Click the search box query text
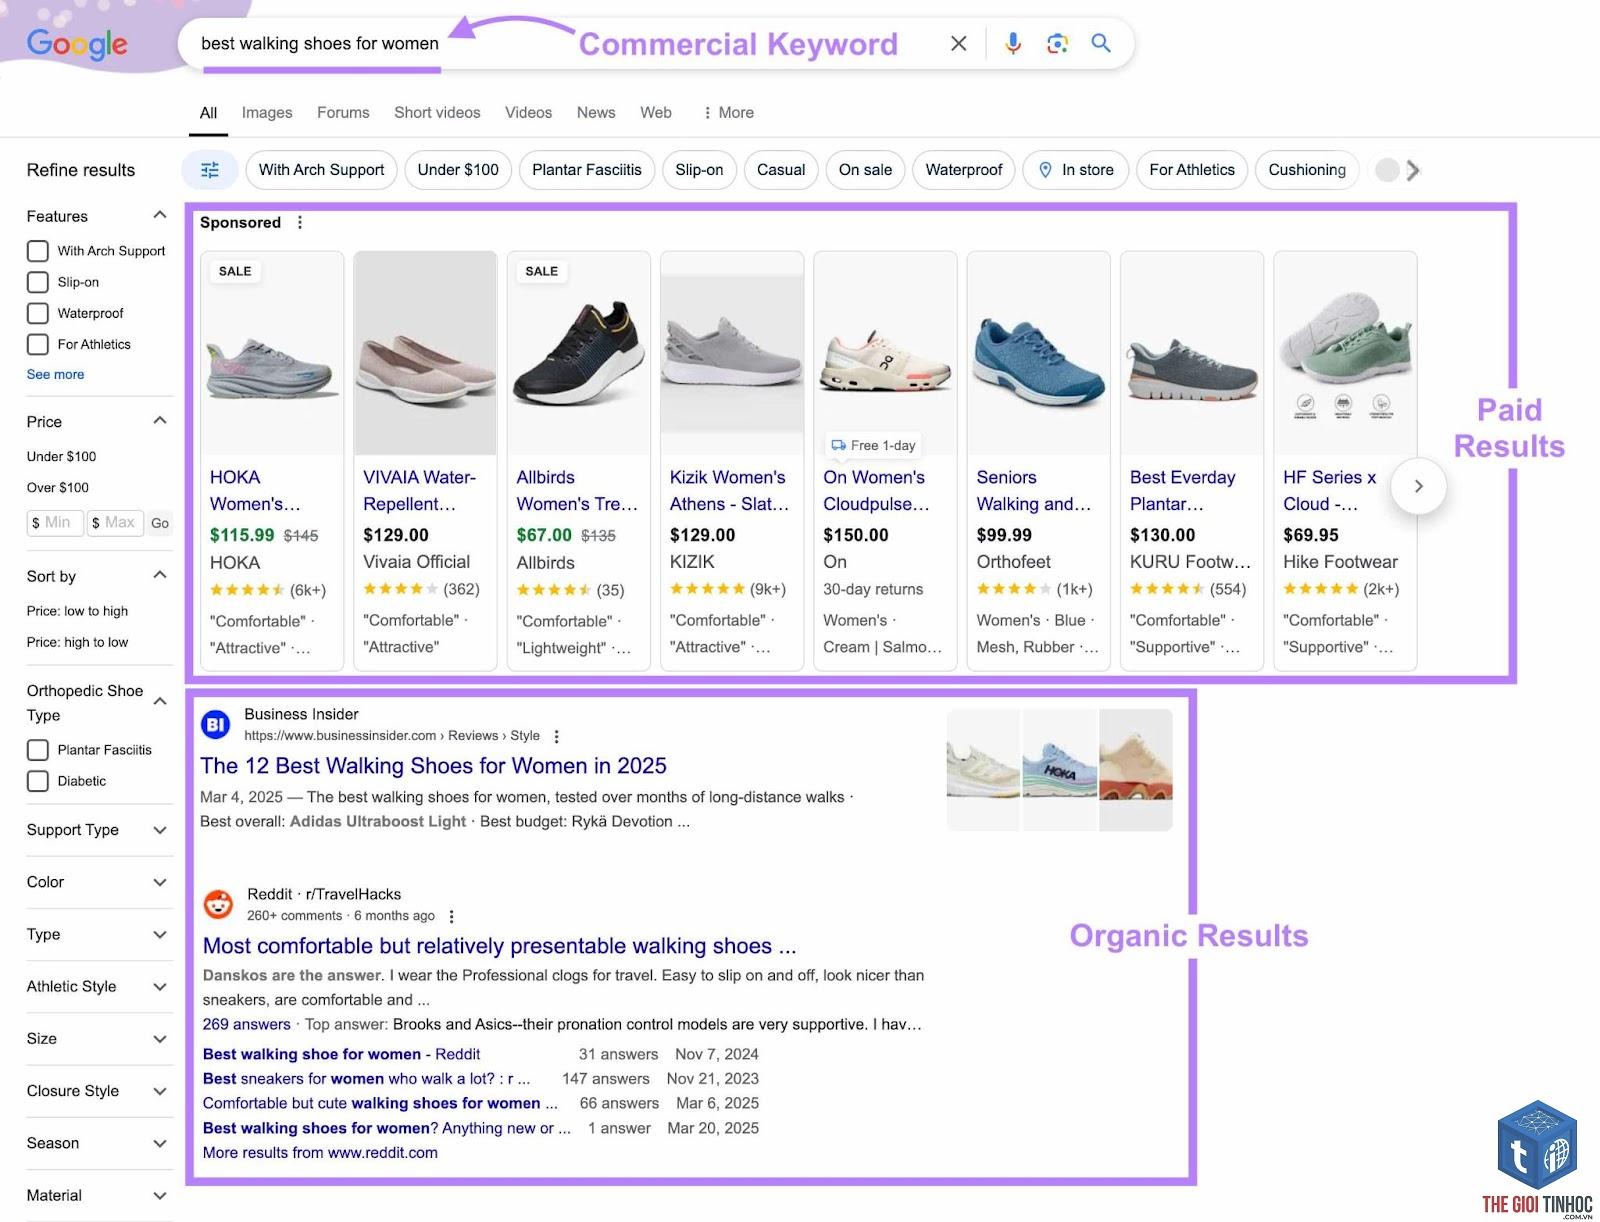 pyautogui.click(x=320, y=43)
